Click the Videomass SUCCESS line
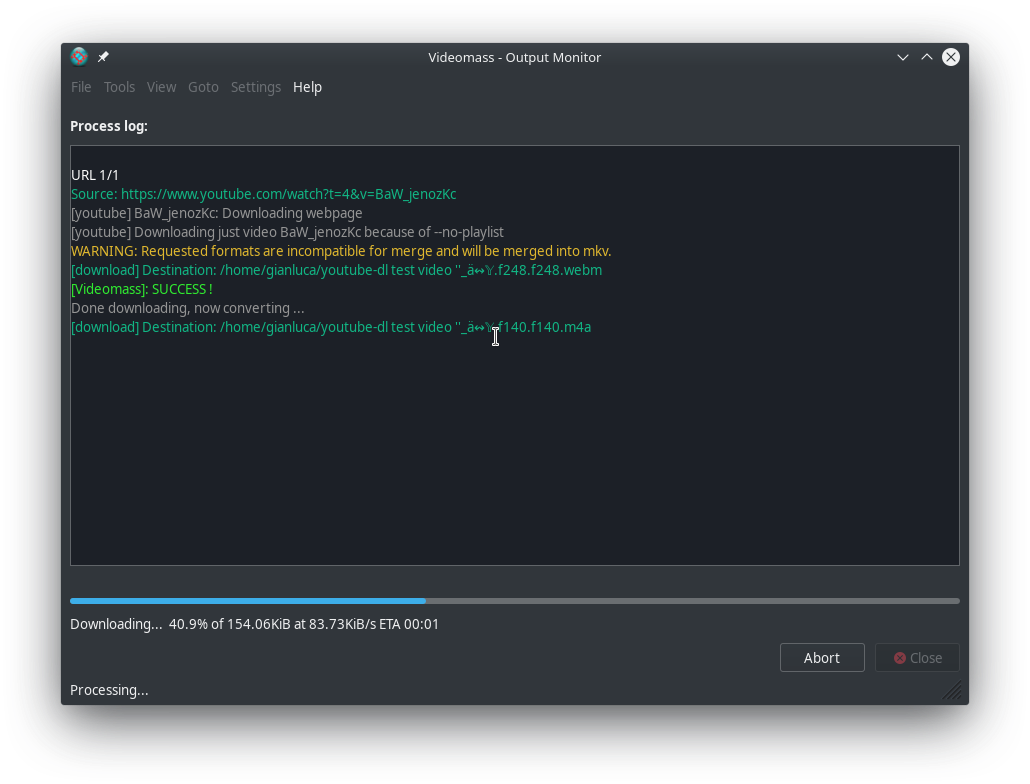Image resolution: width=1030 pixels, height=784 pixels. pos(142,289)
